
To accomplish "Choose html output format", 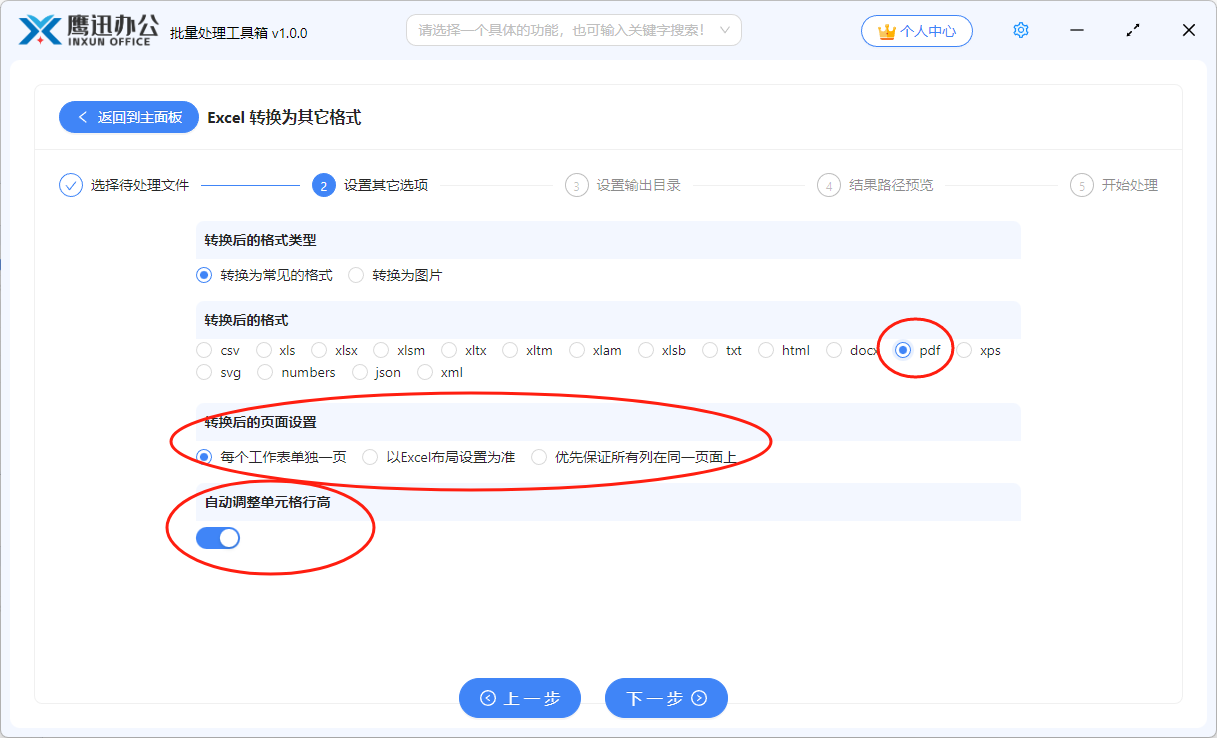I will [766, 350].
